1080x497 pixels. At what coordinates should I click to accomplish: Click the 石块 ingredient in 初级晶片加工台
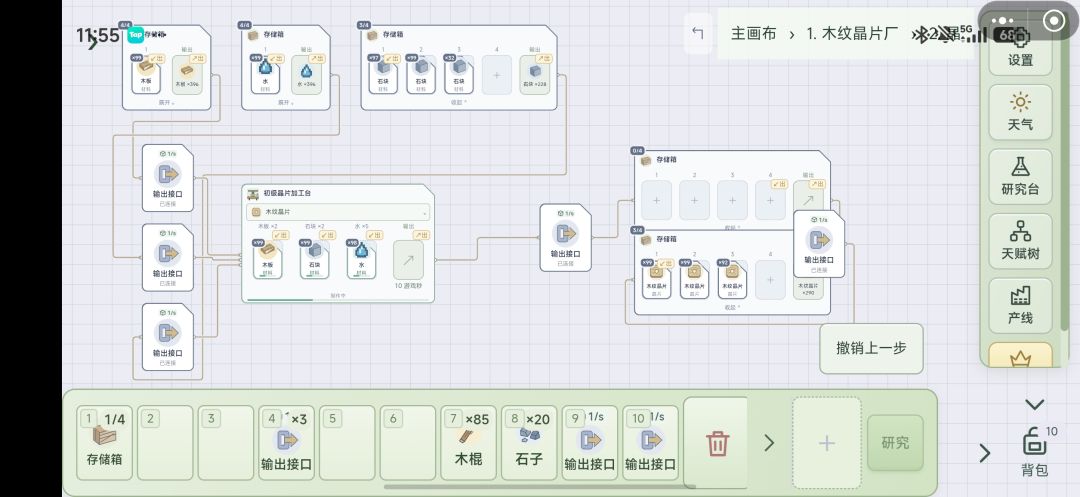(x=314, y=258)
